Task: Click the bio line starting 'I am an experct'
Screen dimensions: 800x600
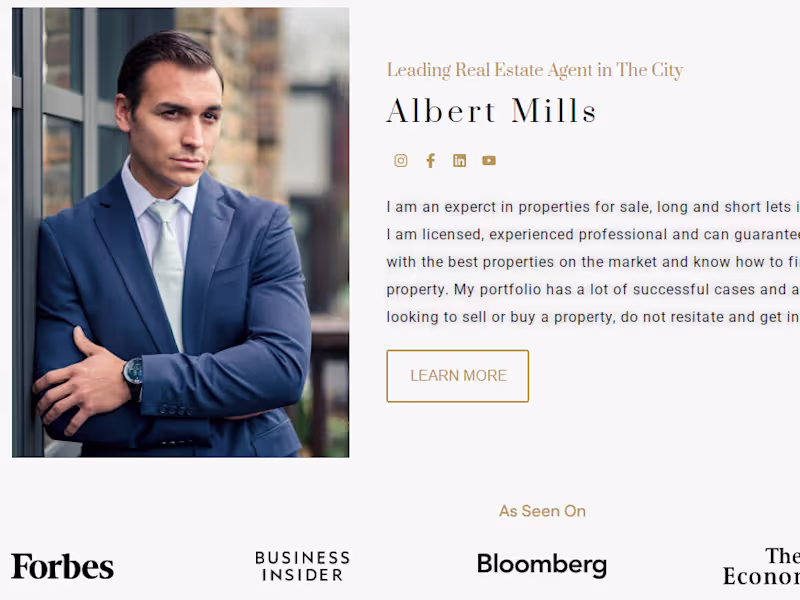Action: 592,207
